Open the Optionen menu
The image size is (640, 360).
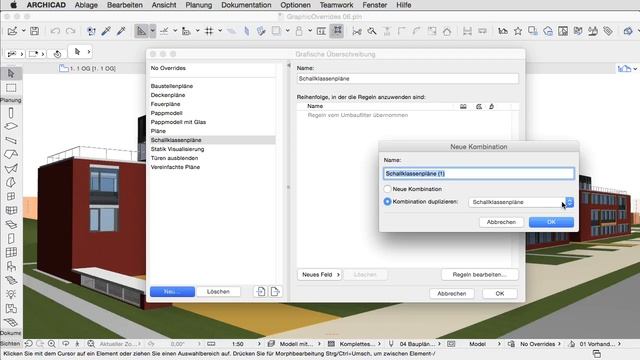pyautogui.click(x=295, y=5)
